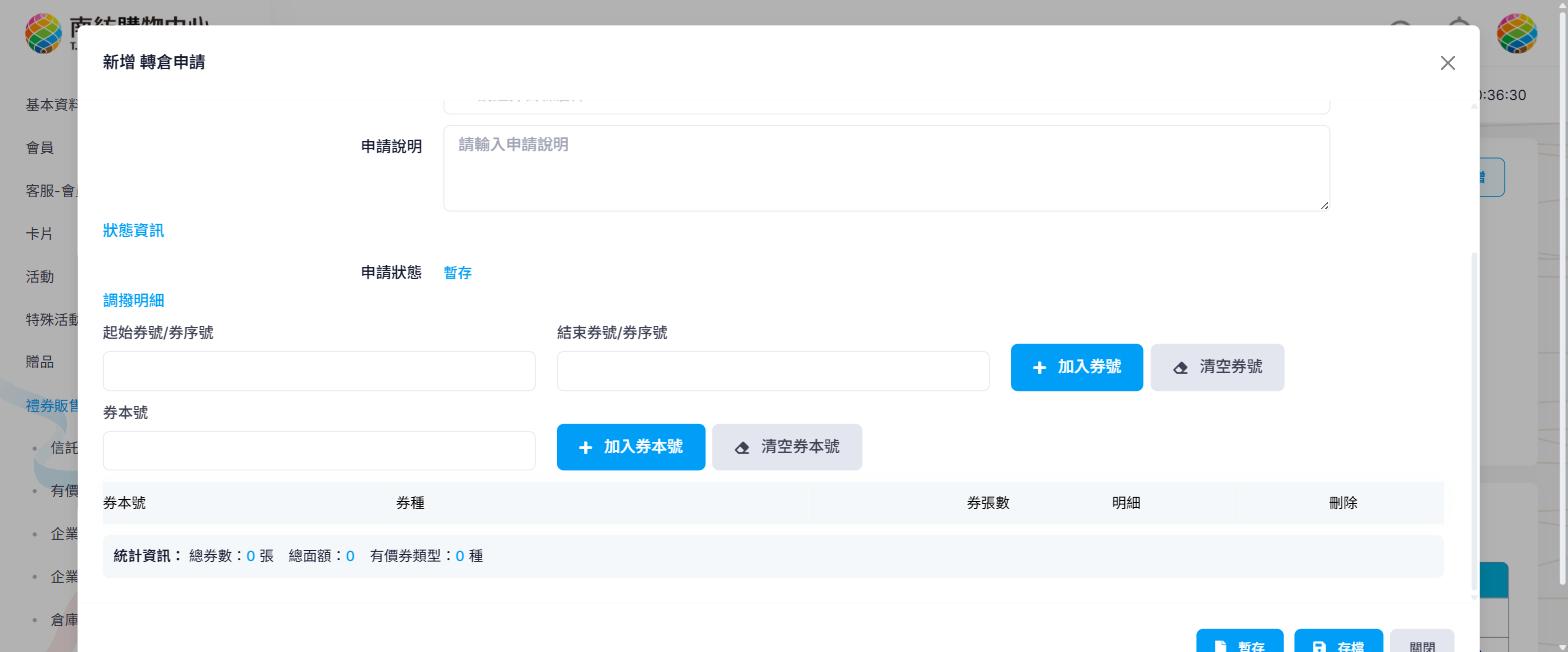Click the 明細 column header
Image resolution: width=1568 pixels, height=652 pixels.
click(1126, 503)
